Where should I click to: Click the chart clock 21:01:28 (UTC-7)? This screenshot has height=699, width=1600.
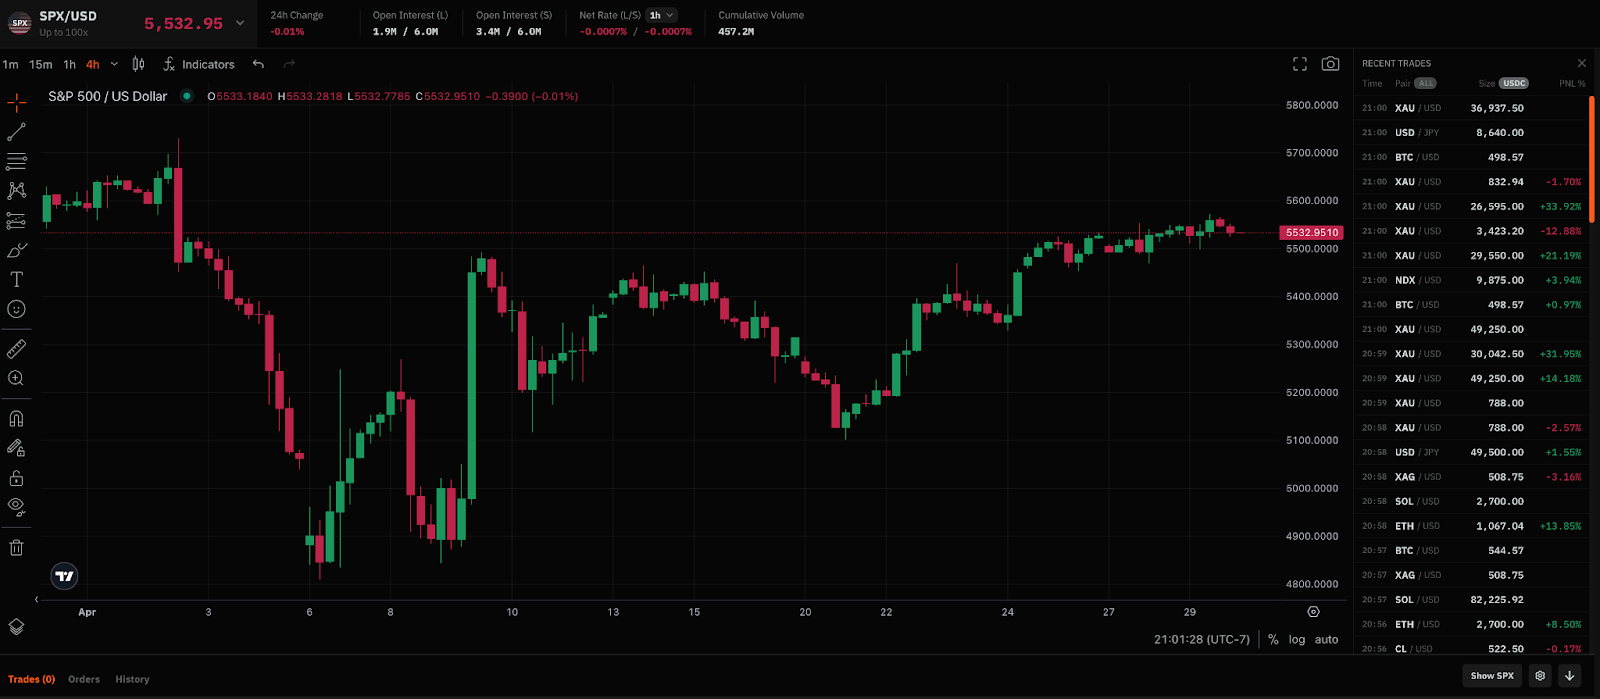[x=1202, y=639]
